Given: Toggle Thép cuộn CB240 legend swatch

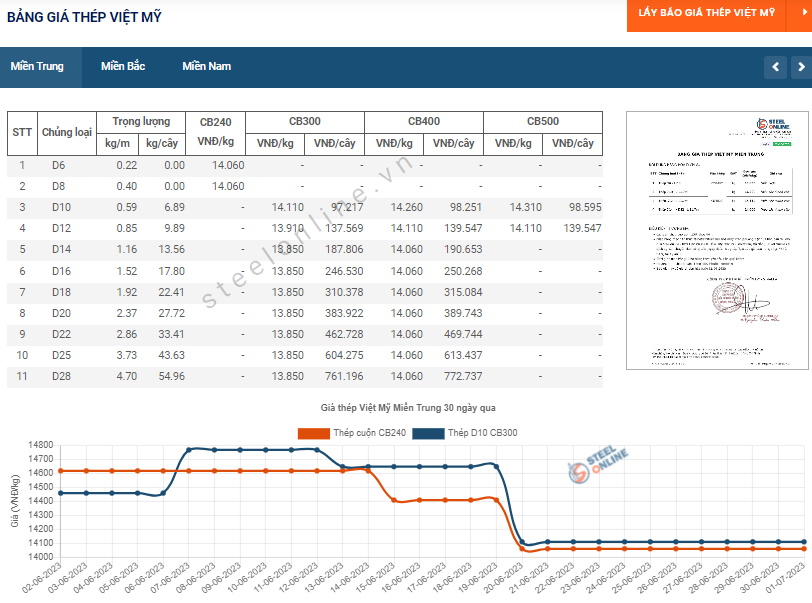Looking at the screenshot, I should (x=314, y=433).
